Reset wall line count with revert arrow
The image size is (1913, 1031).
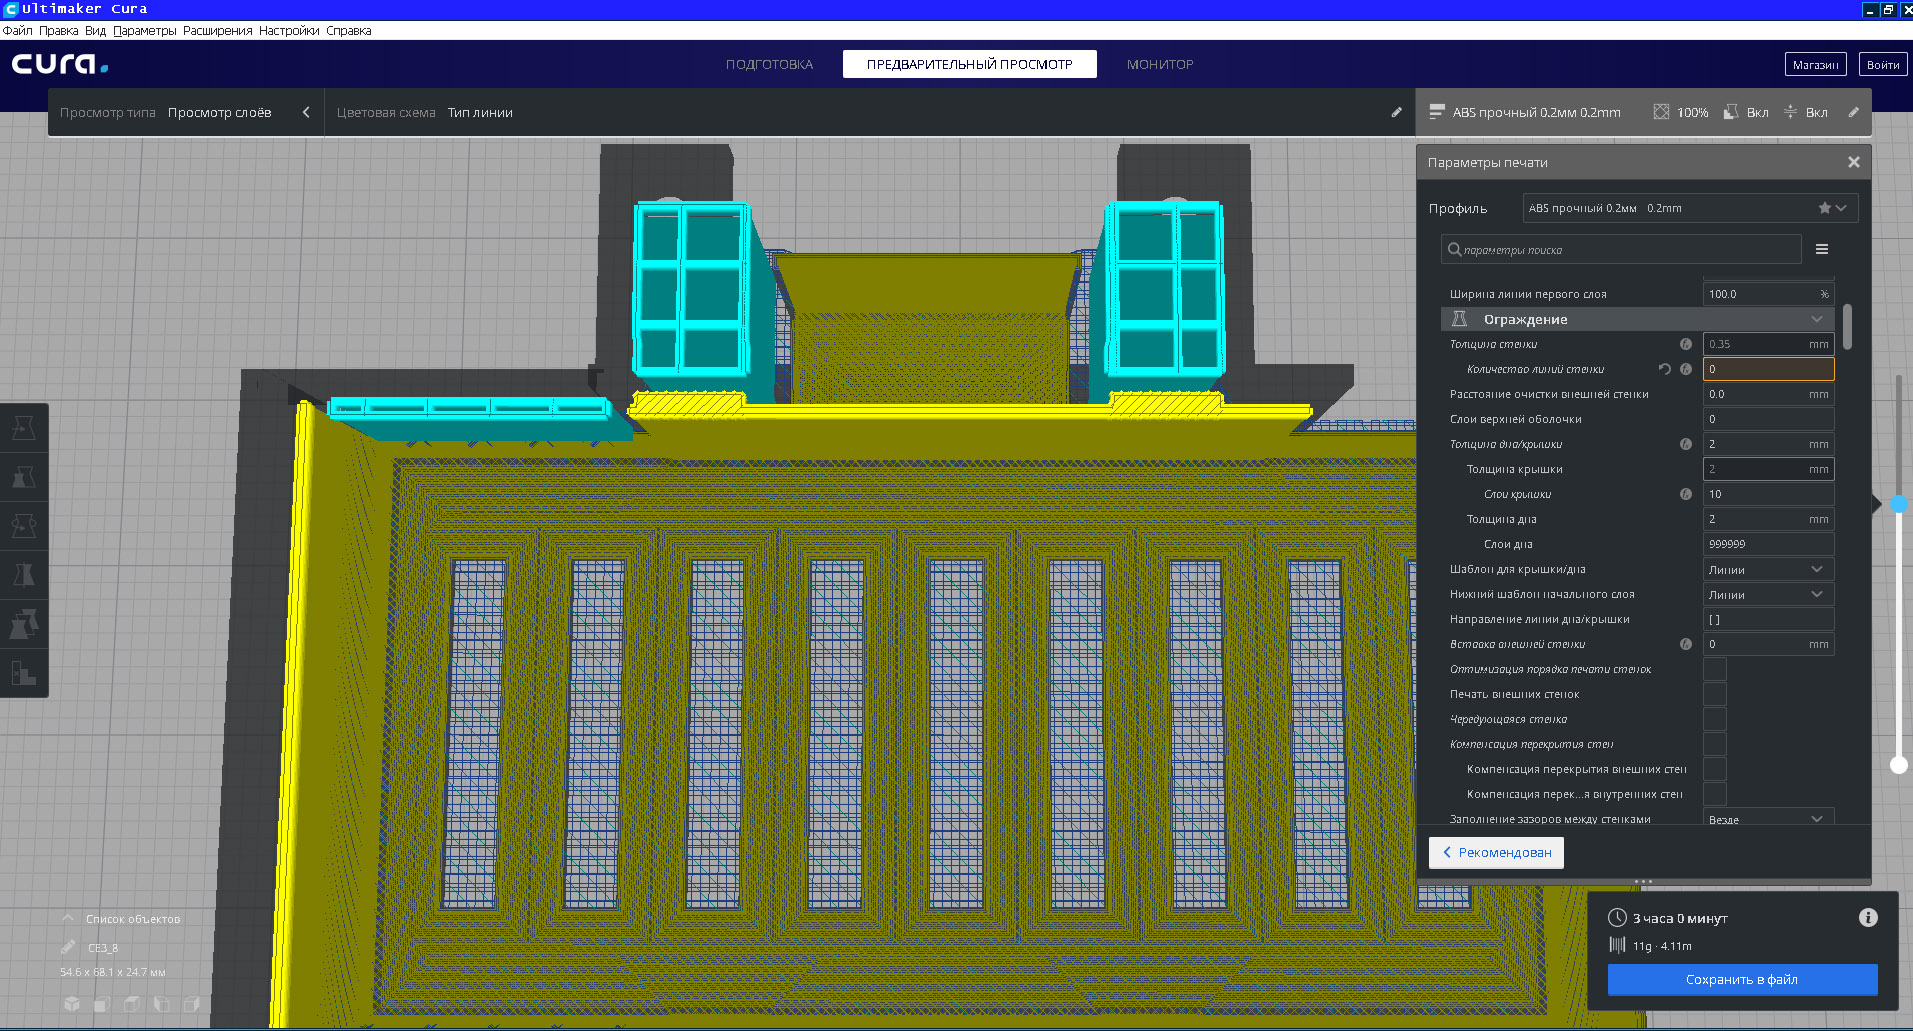(x=1664, y=369)
